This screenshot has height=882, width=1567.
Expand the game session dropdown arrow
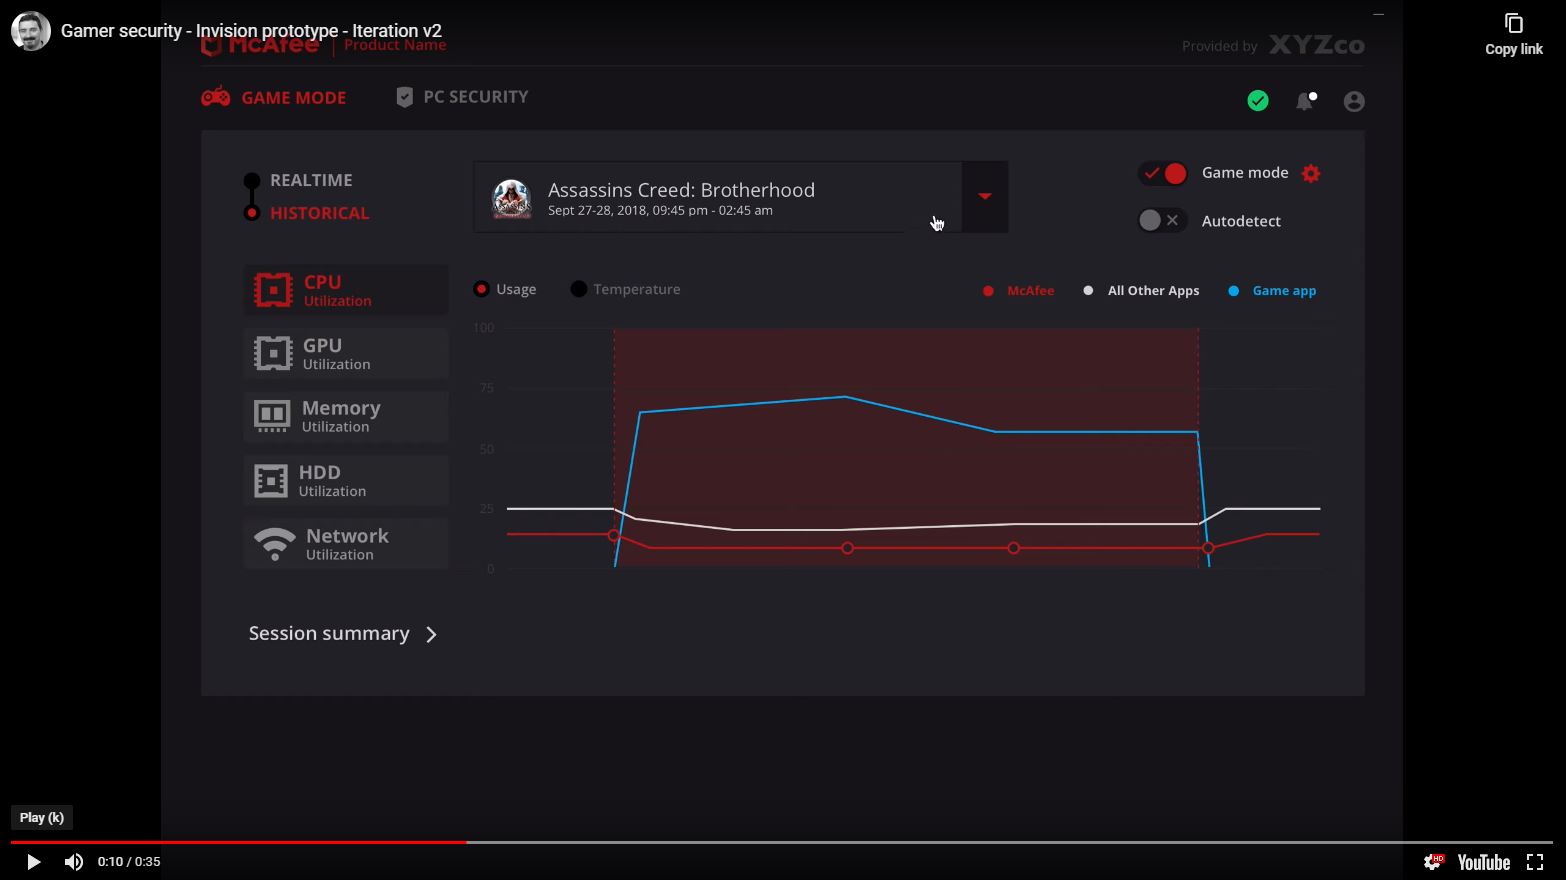coord(985,197)
